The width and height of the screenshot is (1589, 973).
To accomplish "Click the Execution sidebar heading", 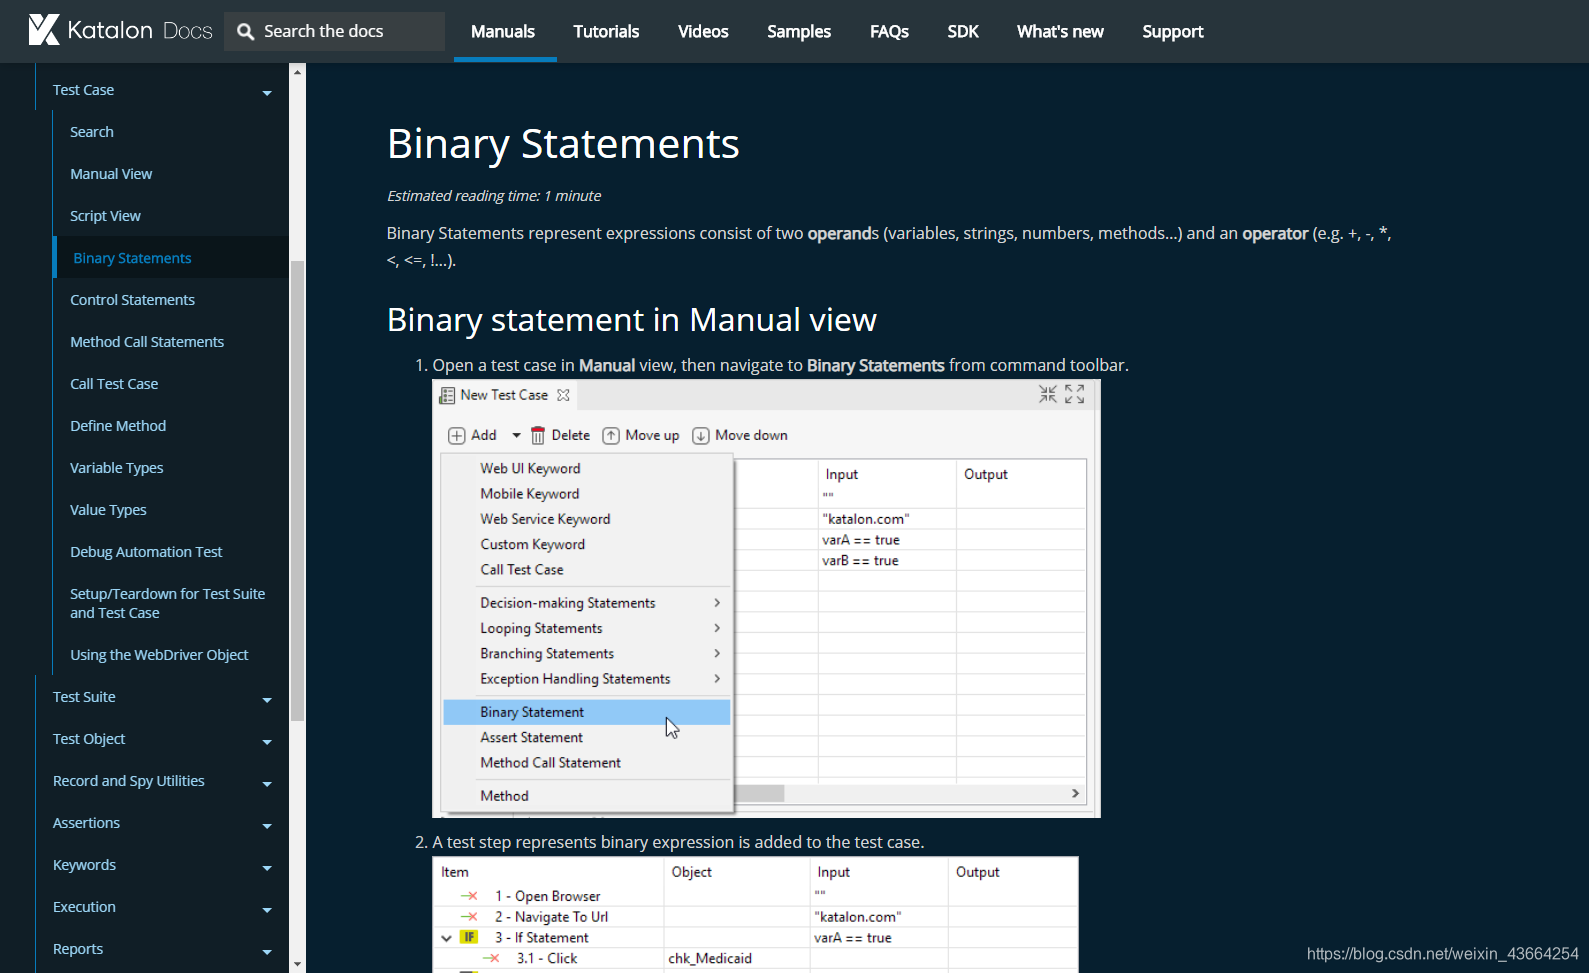I will [x=84, y=907].
